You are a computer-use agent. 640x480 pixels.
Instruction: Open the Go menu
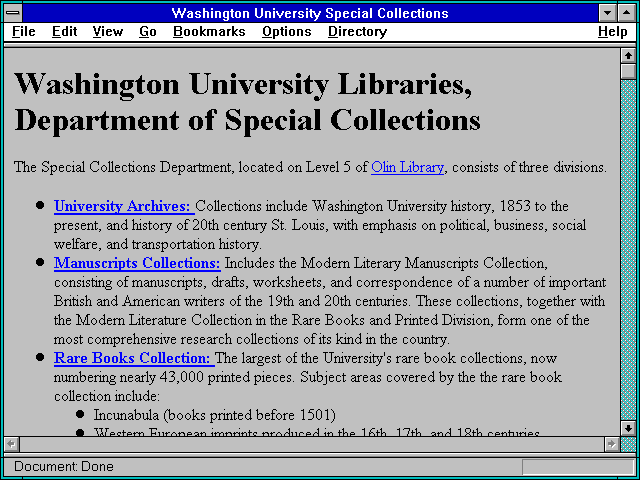148,32
